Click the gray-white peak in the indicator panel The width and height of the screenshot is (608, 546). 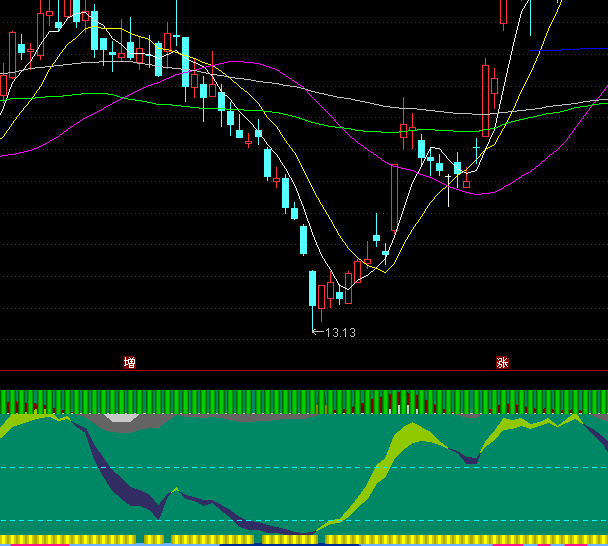[123, 419]
